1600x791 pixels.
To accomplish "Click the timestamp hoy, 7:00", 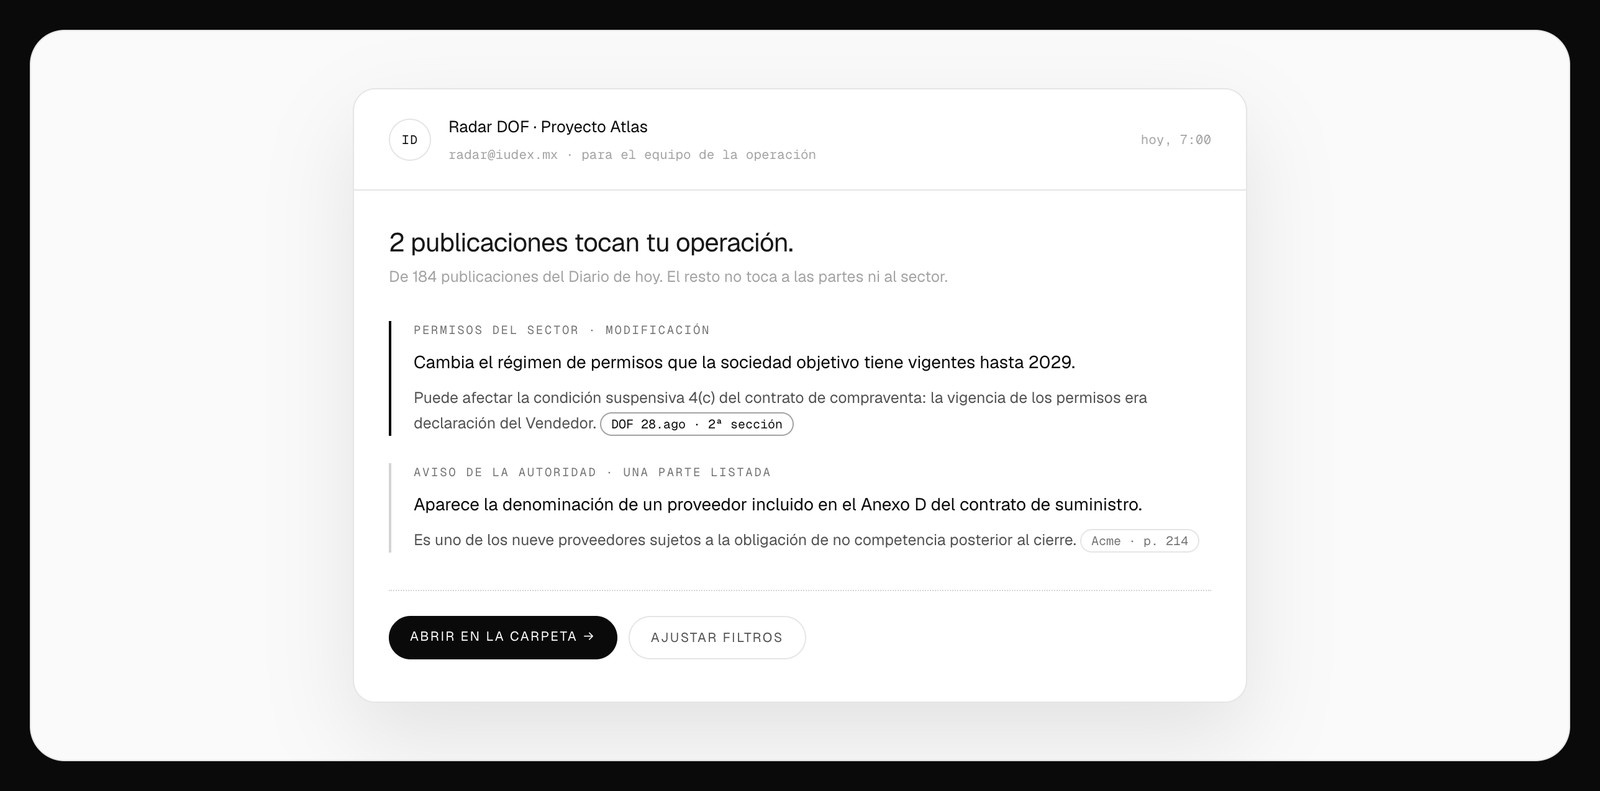I will [x=1175, y=140].
